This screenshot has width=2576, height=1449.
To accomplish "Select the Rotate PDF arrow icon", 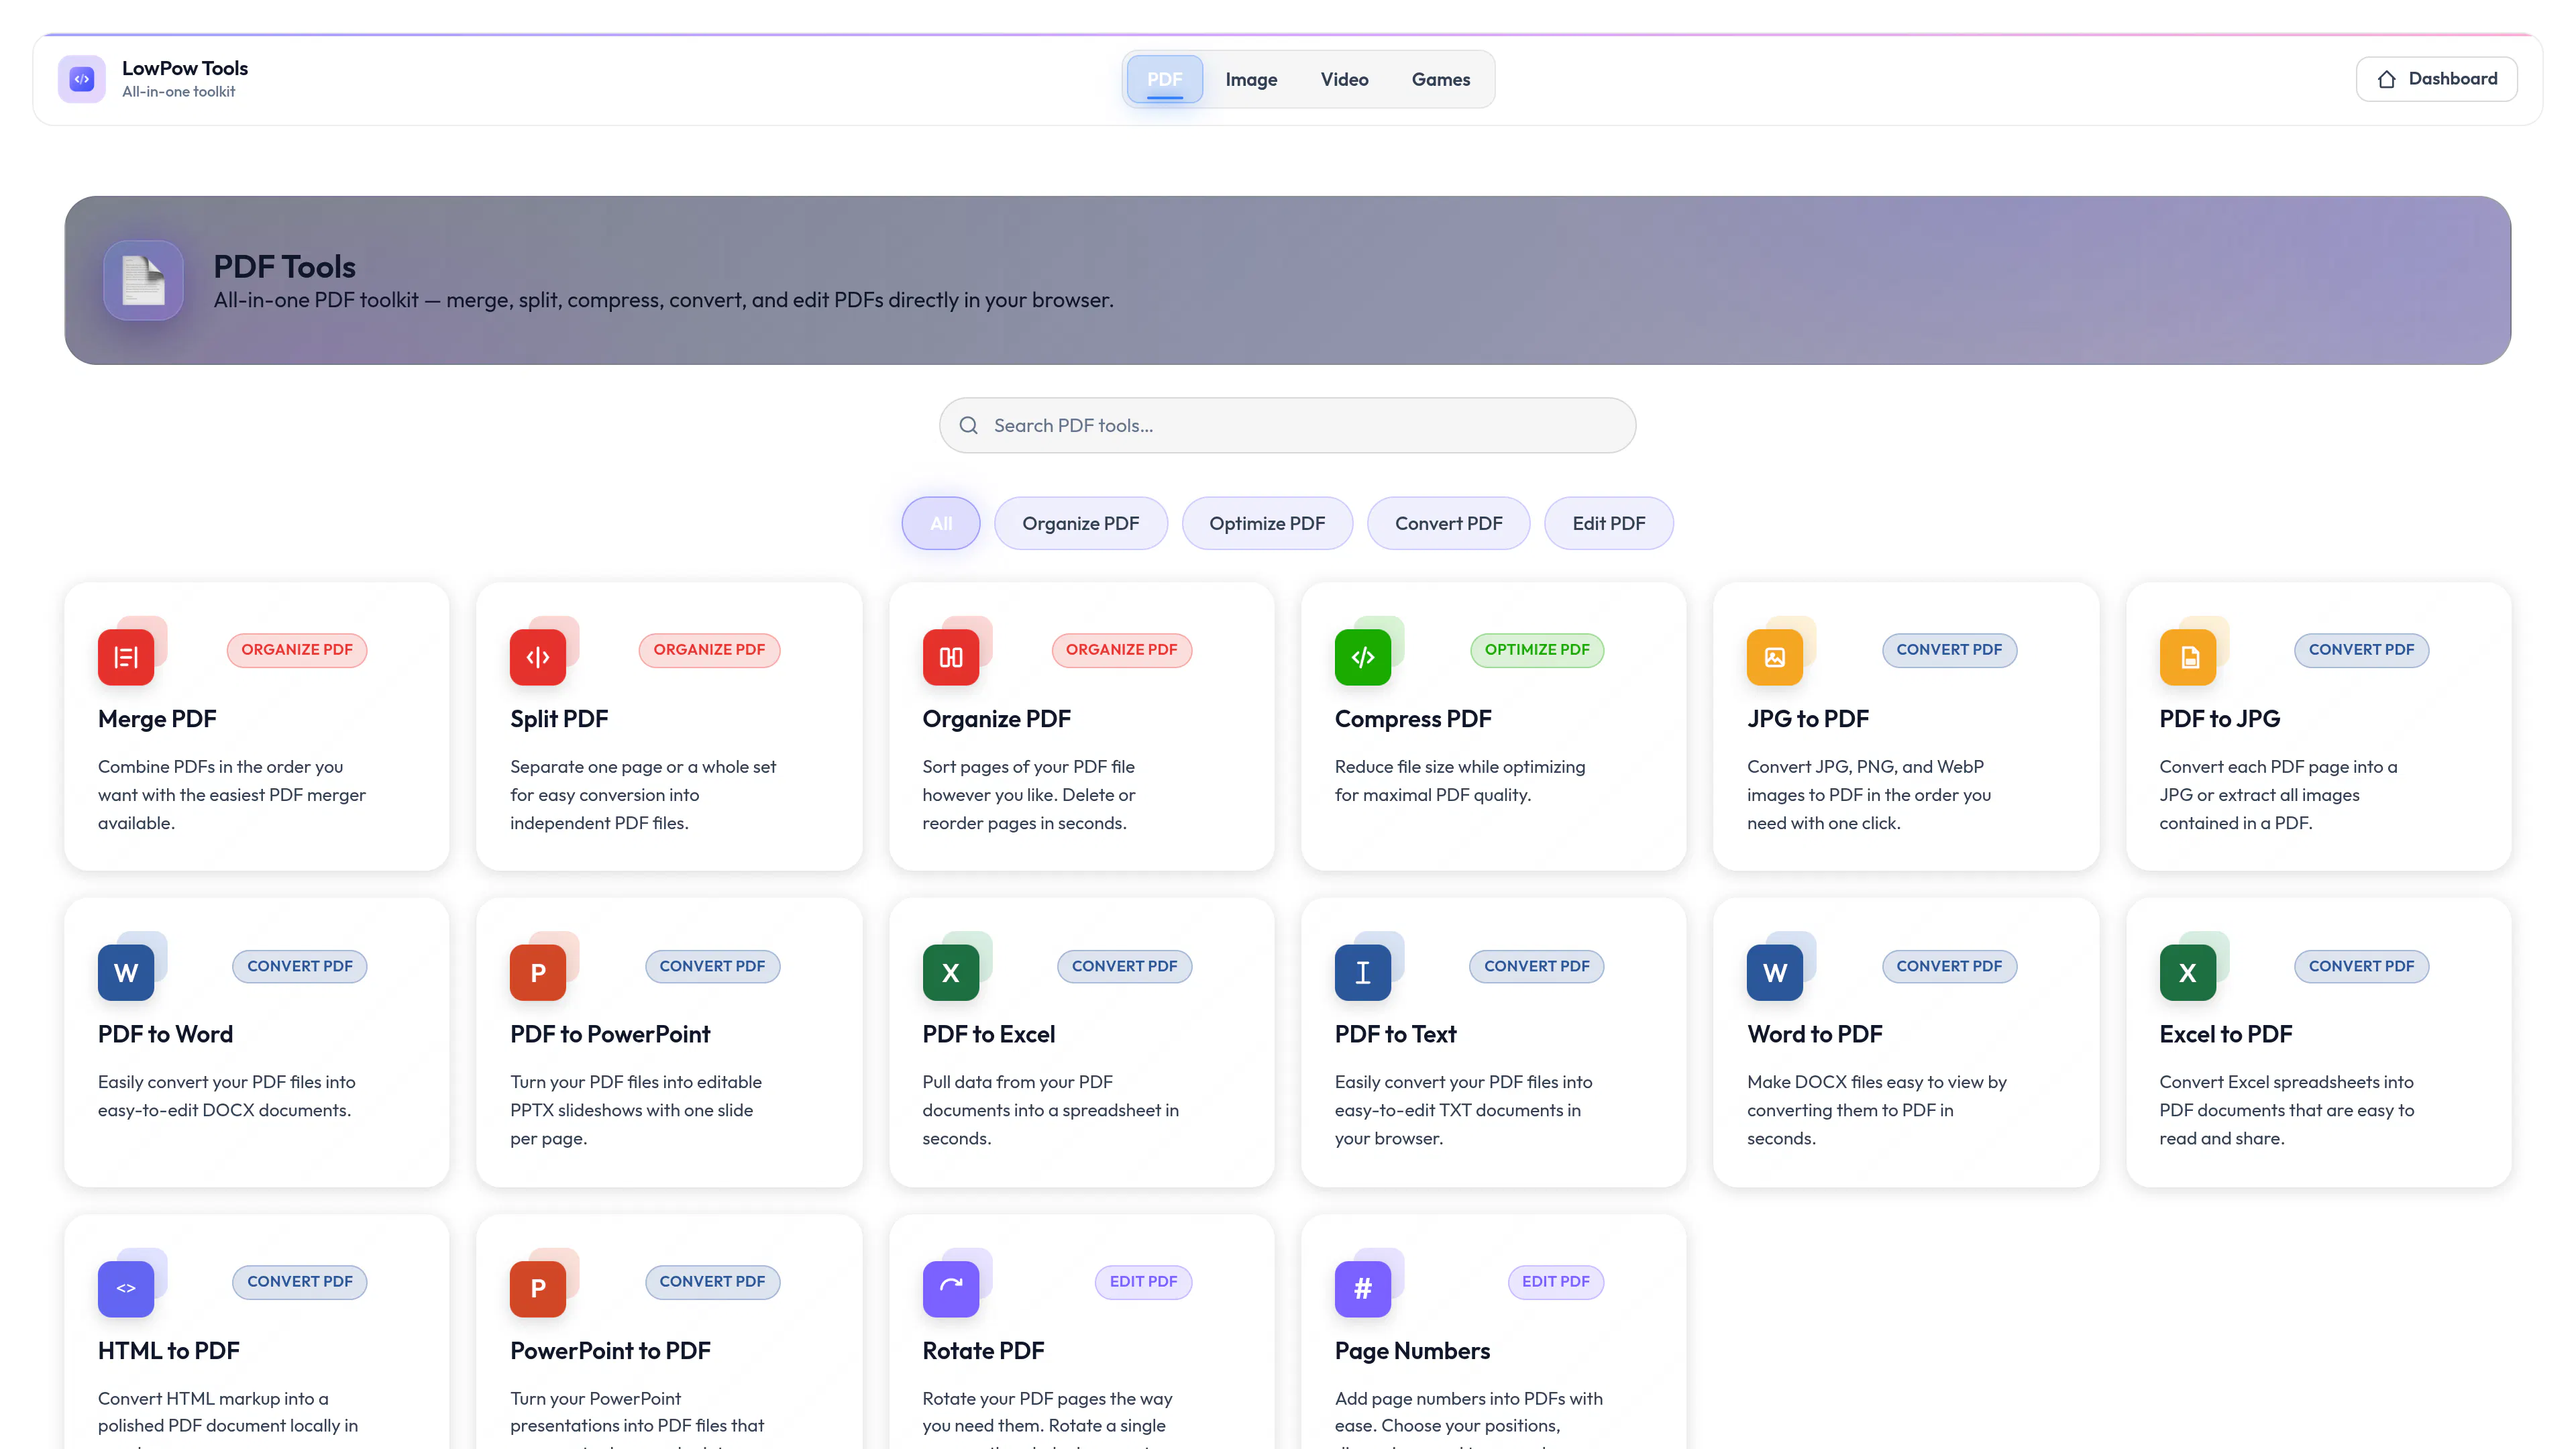I will 951,1289.
